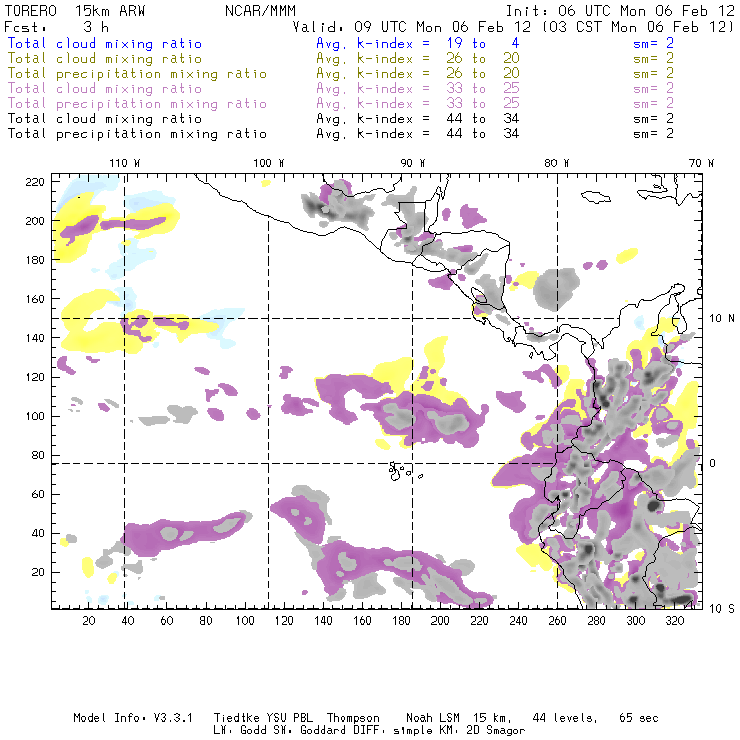This screenshot has width=740, height=740.
Task: Click the '80 W' longitude label
Action: (556, 163)
